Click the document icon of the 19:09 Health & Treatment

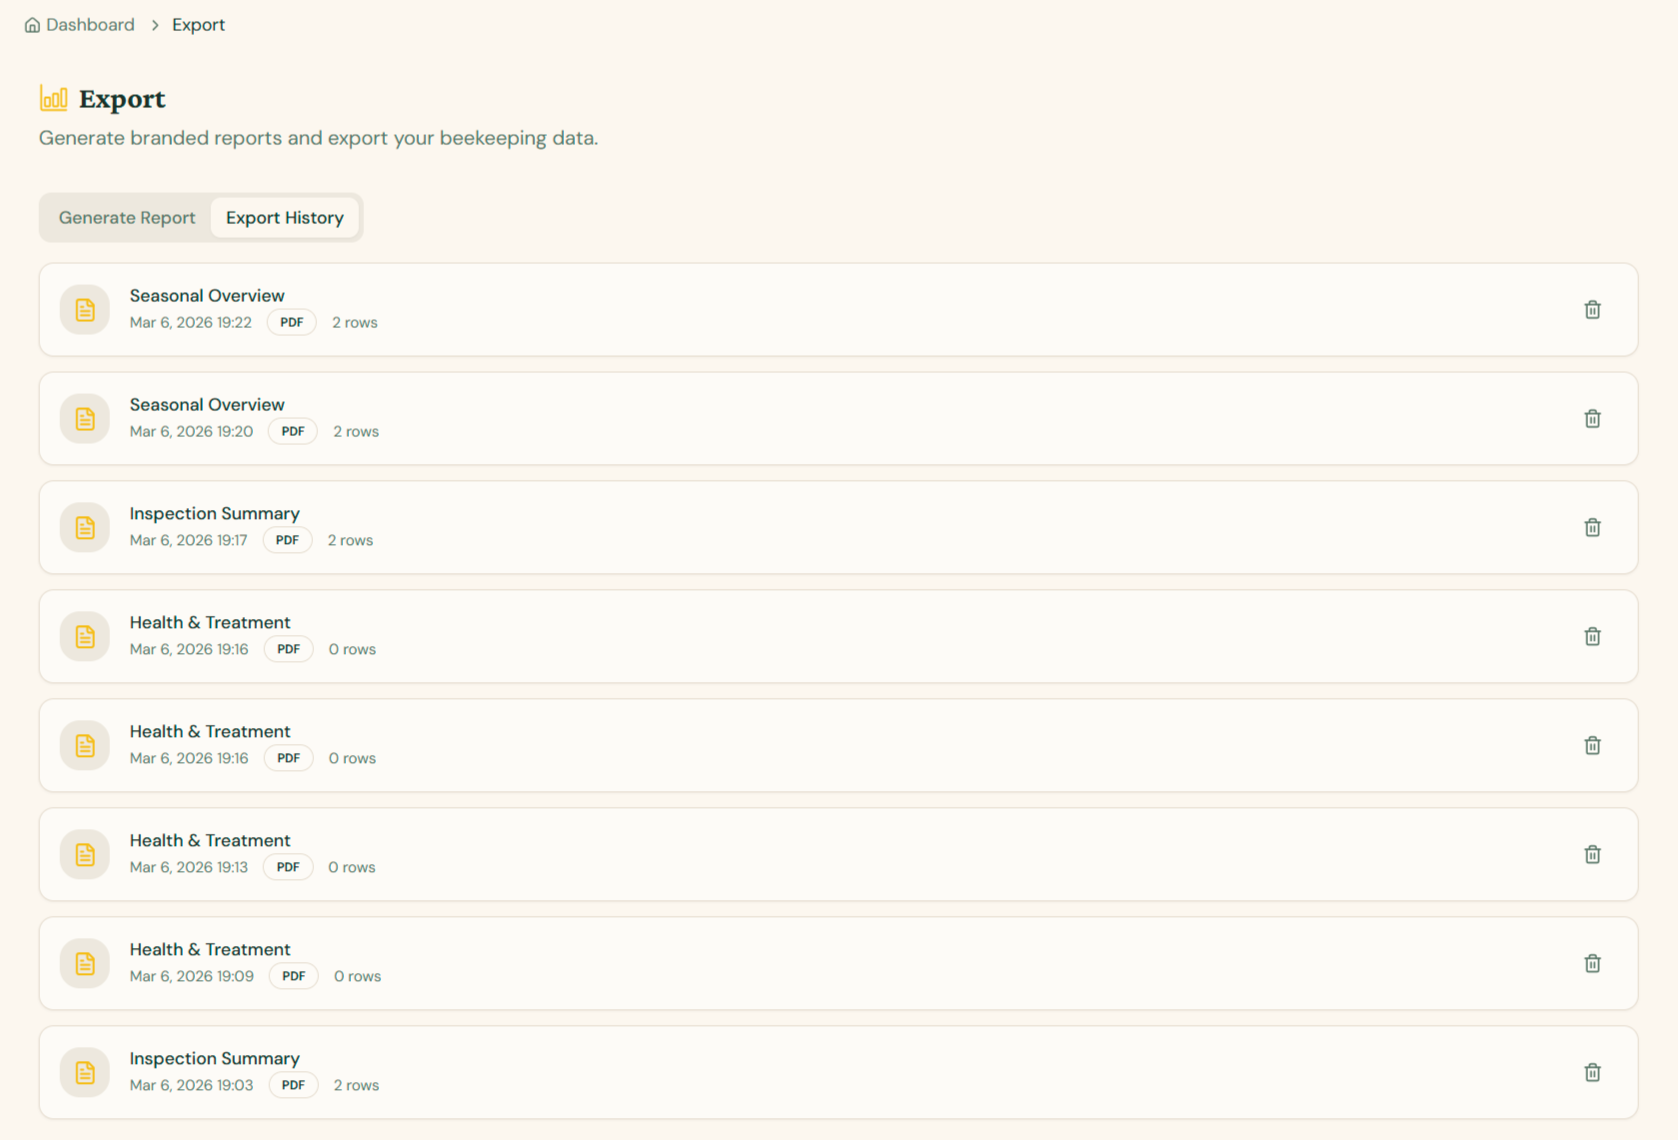(85, 964)
